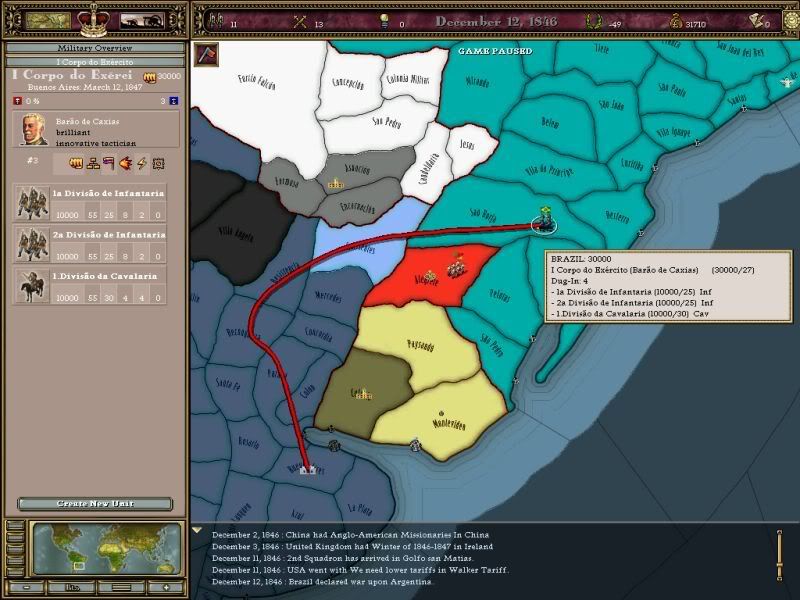The height and width of the screenshot is (600, 800).
Task: Click the reorganize hierarchy icon for the army
Action: coord(91,164)
